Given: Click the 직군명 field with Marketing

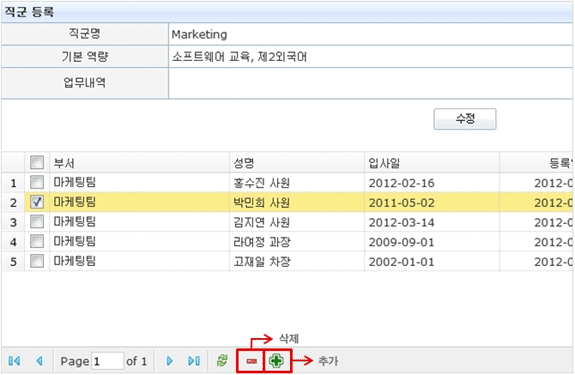Looking at the screenshot, I should [370, 34].
